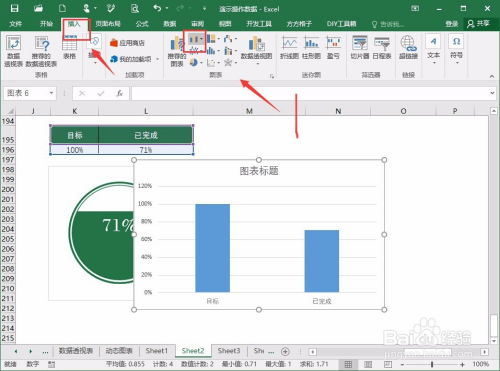500x371 pixels.
Task: Insert a line chart from the Charts group
Action: pos(195,50)
